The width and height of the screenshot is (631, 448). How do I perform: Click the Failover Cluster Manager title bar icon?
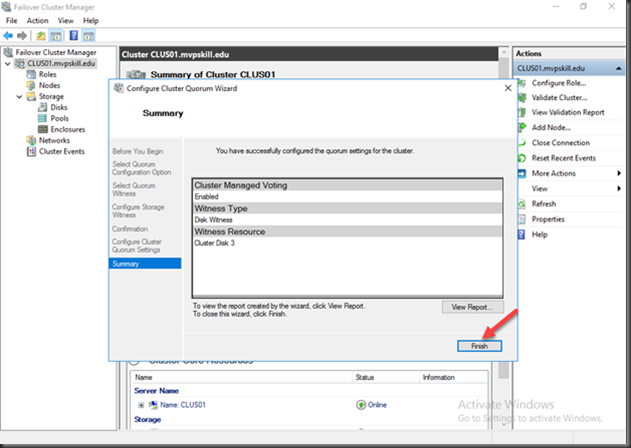[6, 7]
